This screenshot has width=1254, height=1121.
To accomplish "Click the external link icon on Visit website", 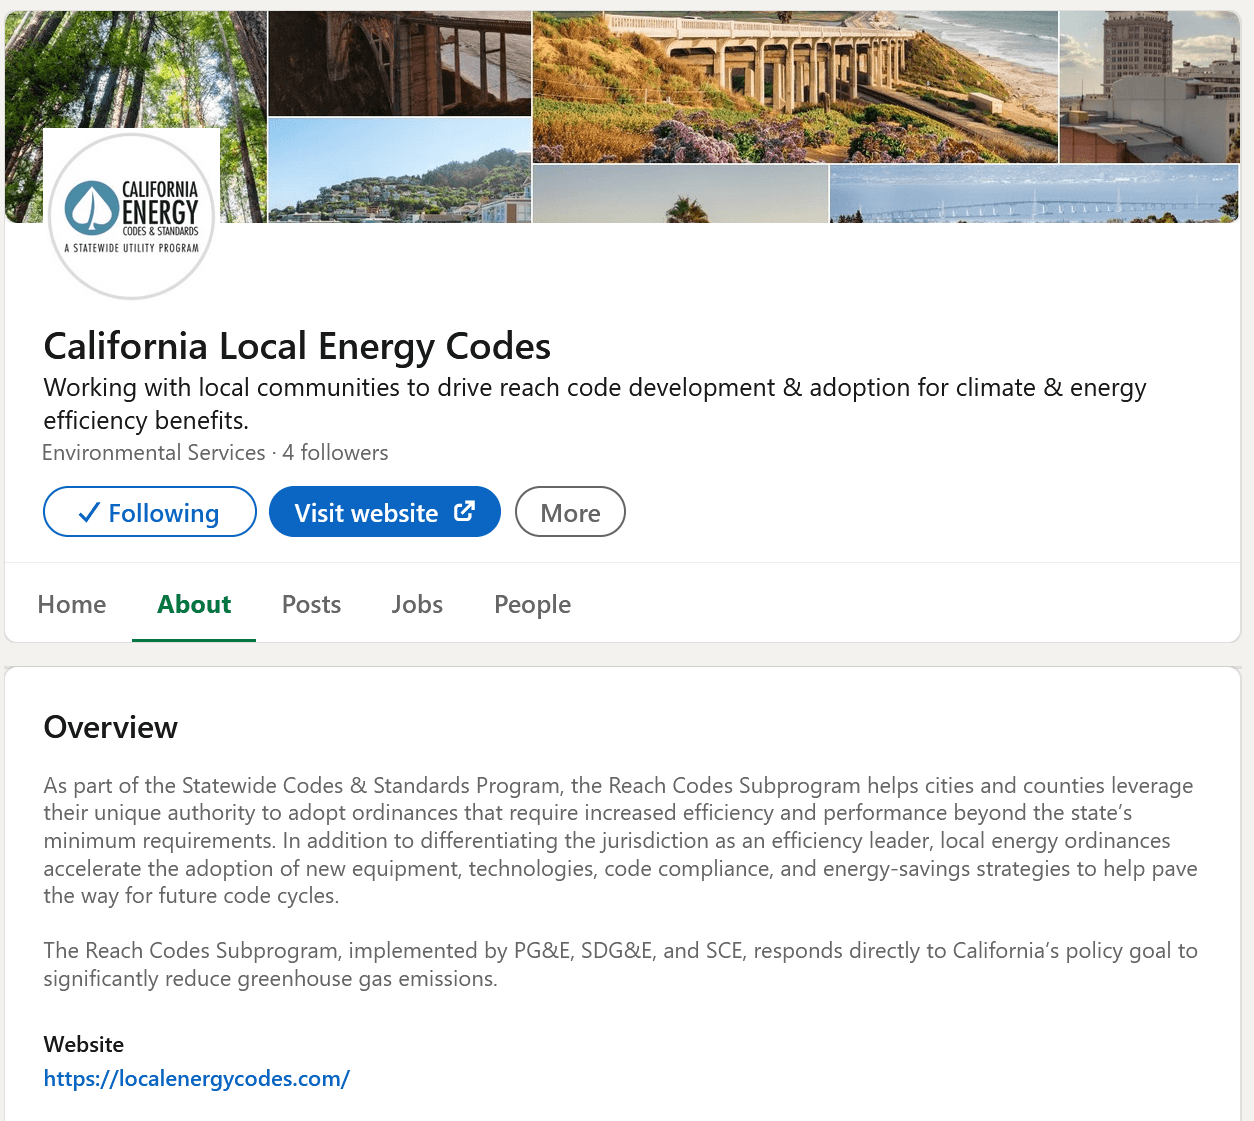I will [x=464, y=511].
